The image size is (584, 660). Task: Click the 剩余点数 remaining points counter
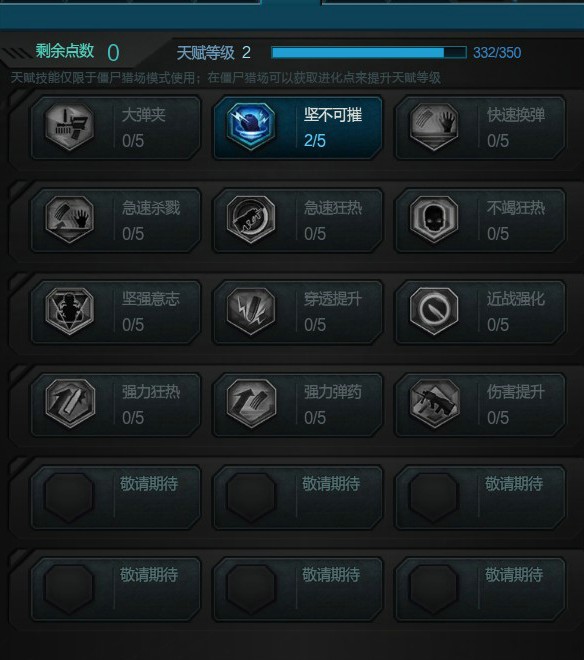pos(113,53)
